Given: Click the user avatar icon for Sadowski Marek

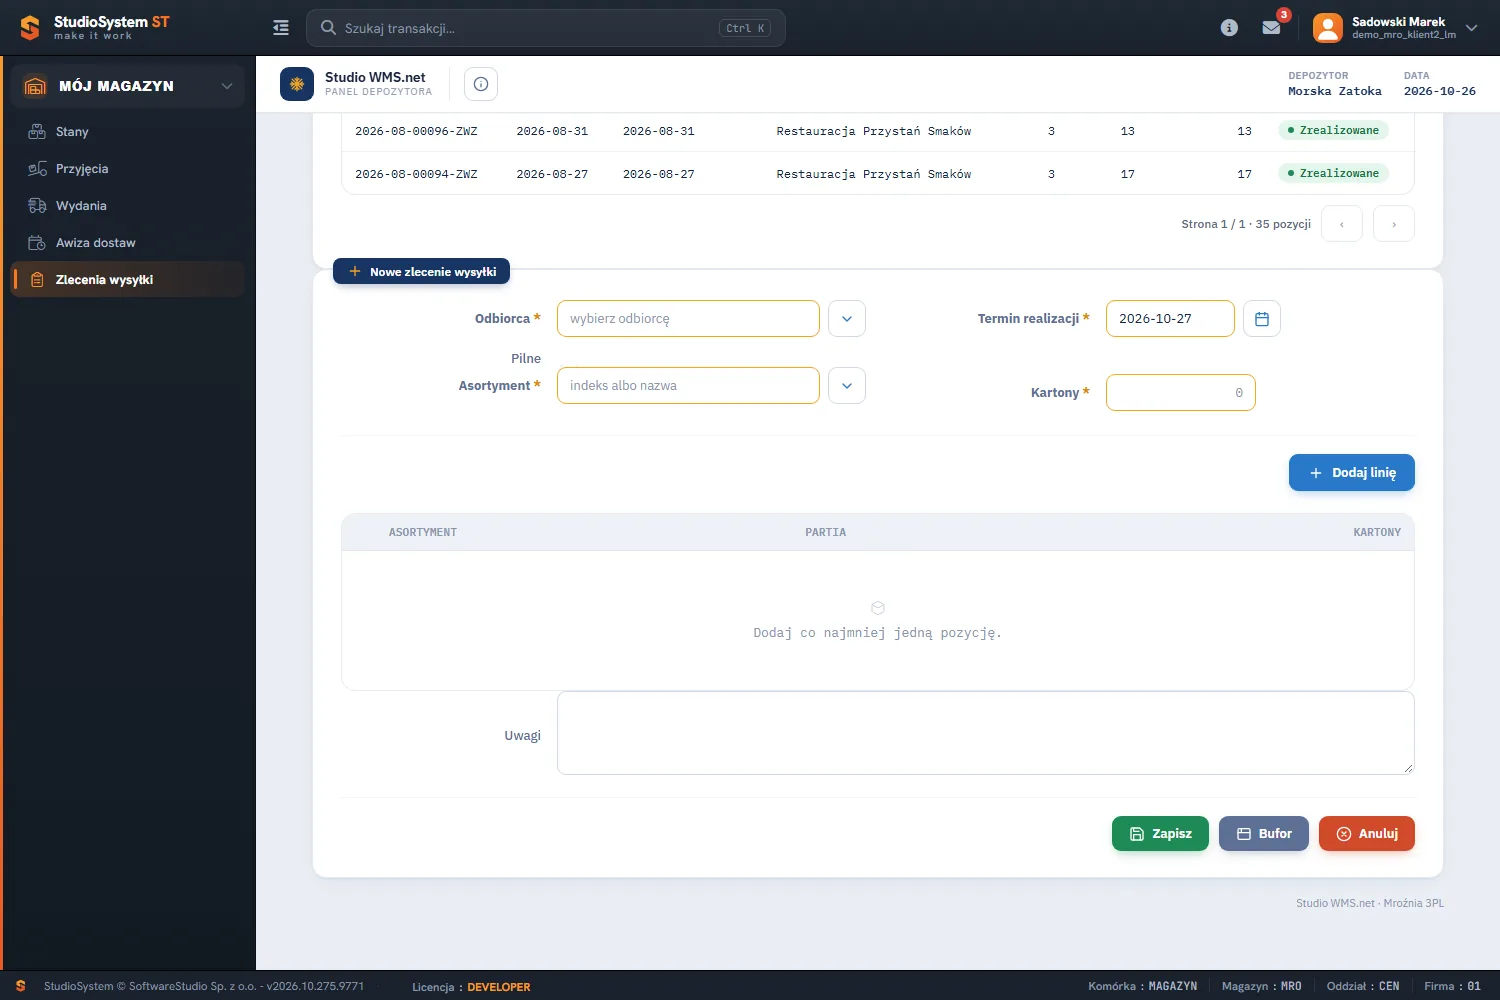Looking at the screenshot, I should click(x=1328, y=28).
